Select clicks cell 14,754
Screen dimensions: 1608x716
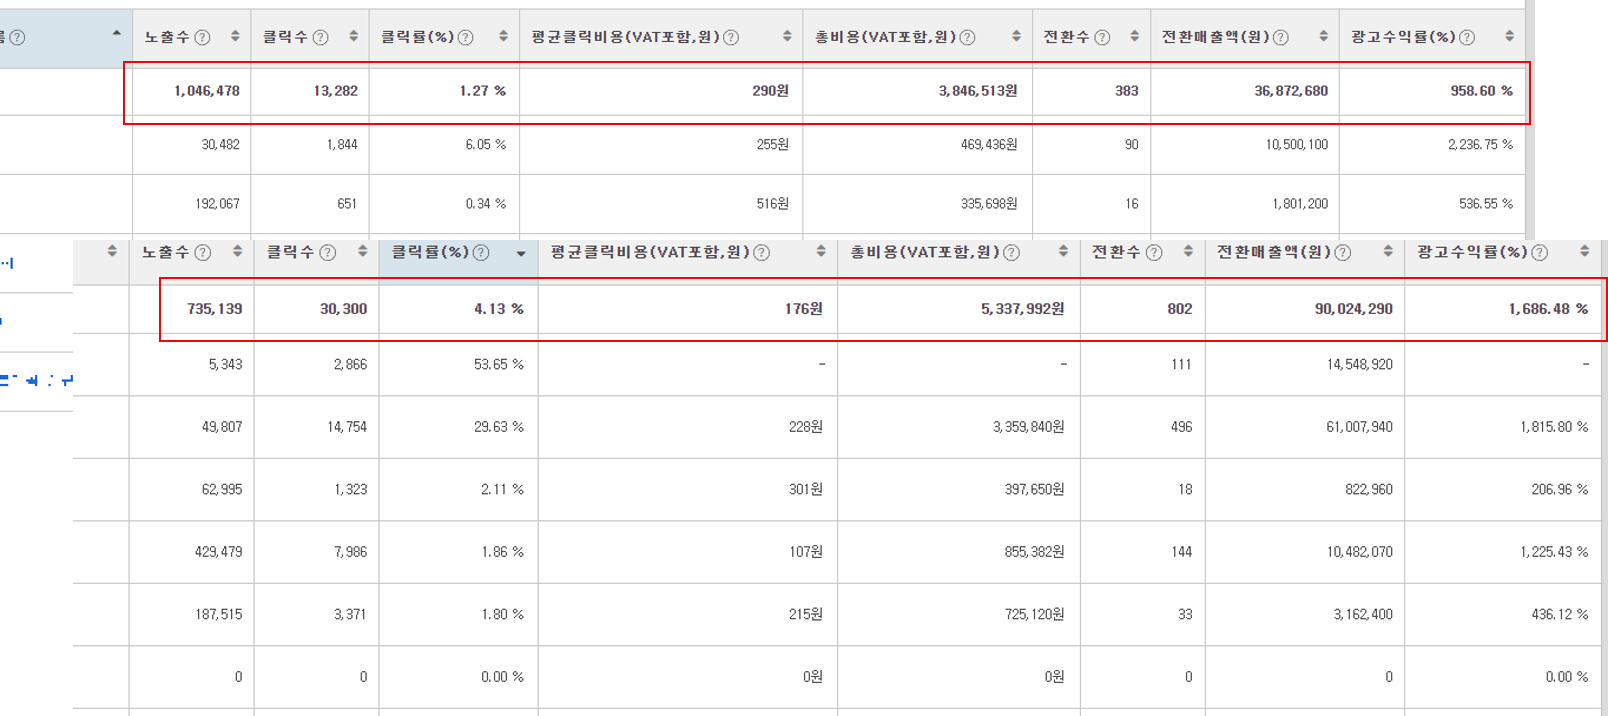tap(347, 427)
